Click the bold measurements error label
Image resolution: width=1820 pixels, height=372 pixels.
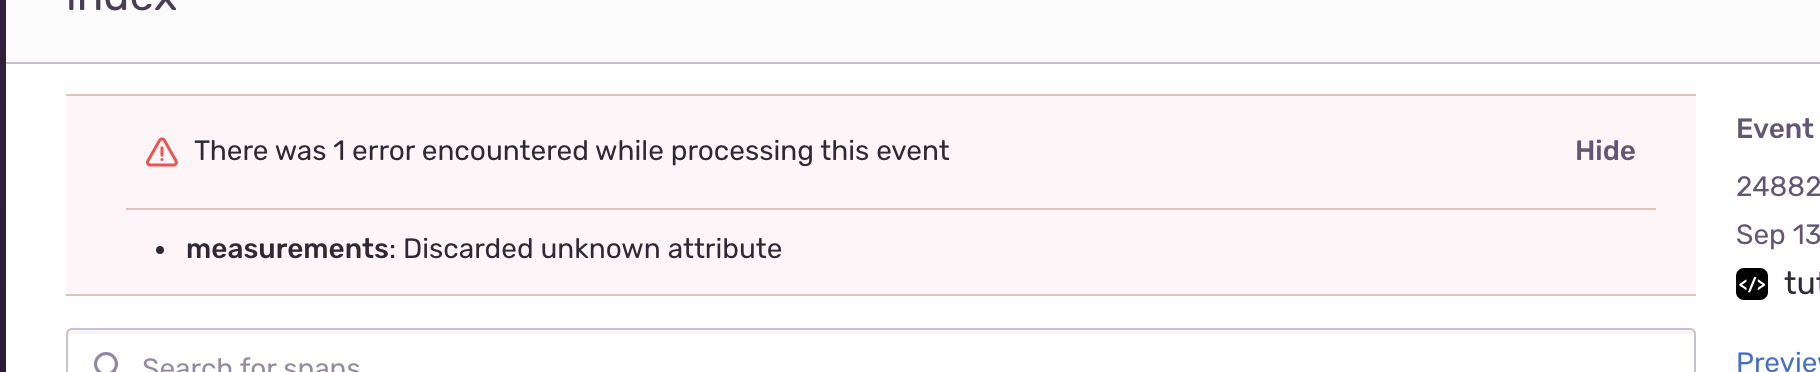pos(287,249)
